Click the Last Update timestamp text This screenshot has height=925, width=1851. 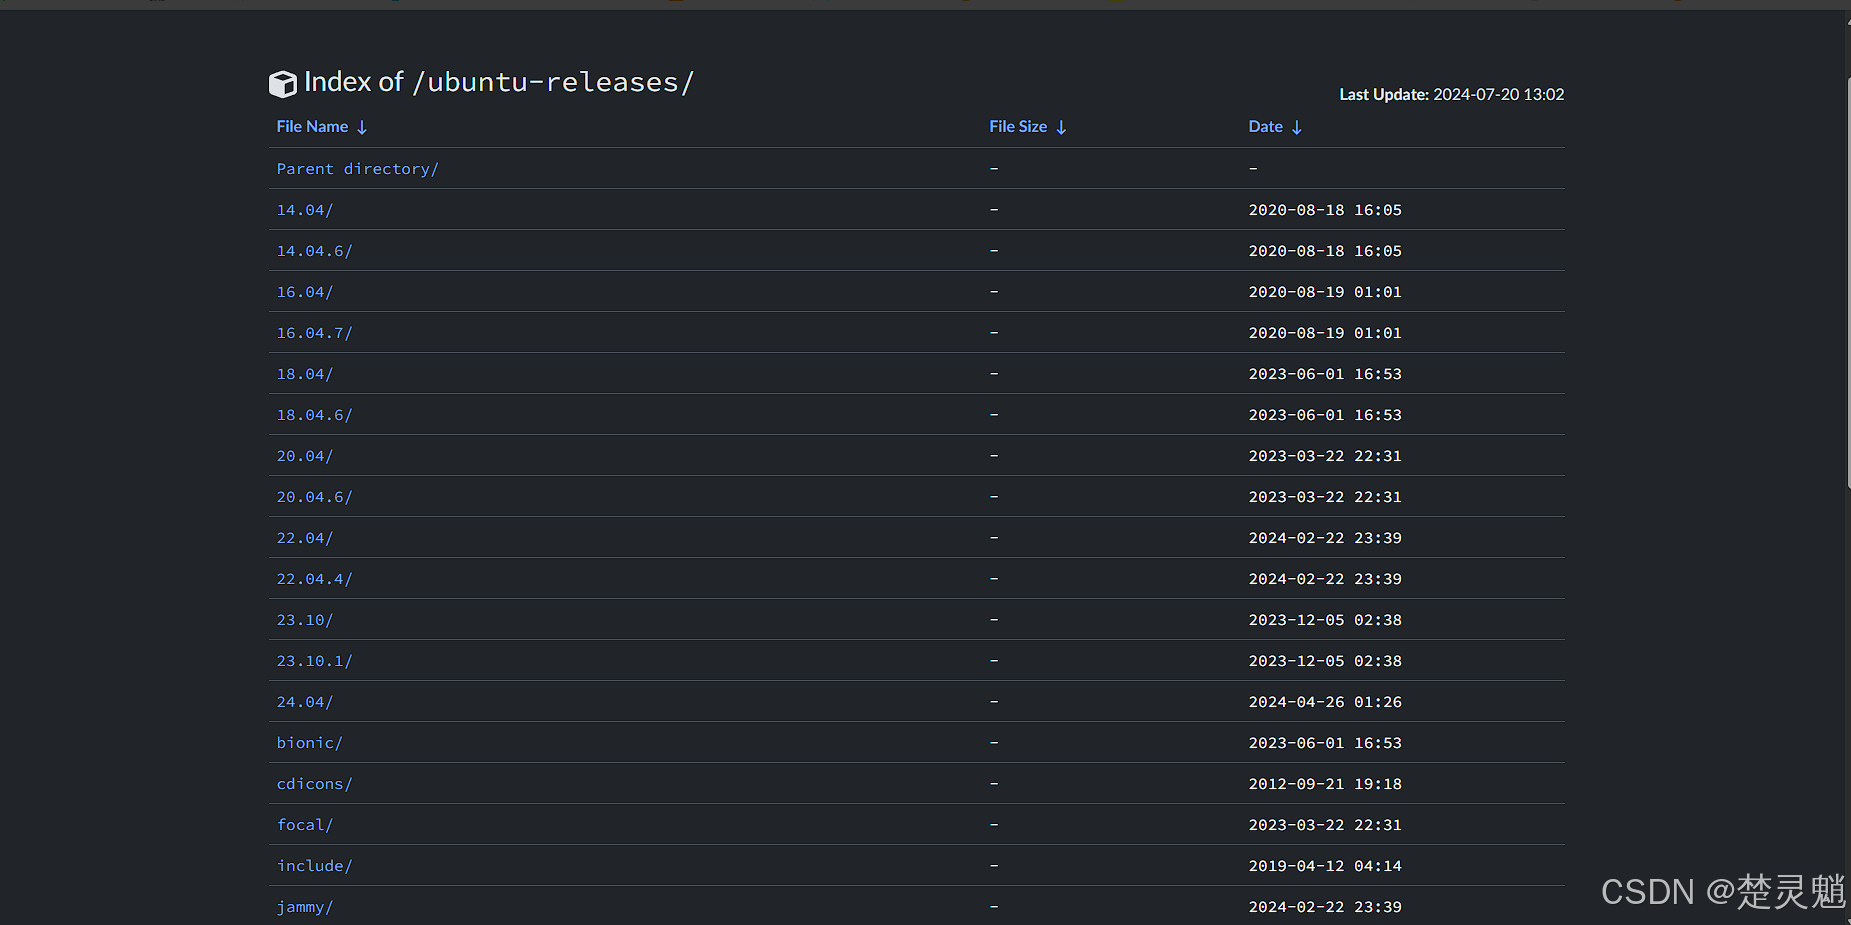pos(1451,94)
